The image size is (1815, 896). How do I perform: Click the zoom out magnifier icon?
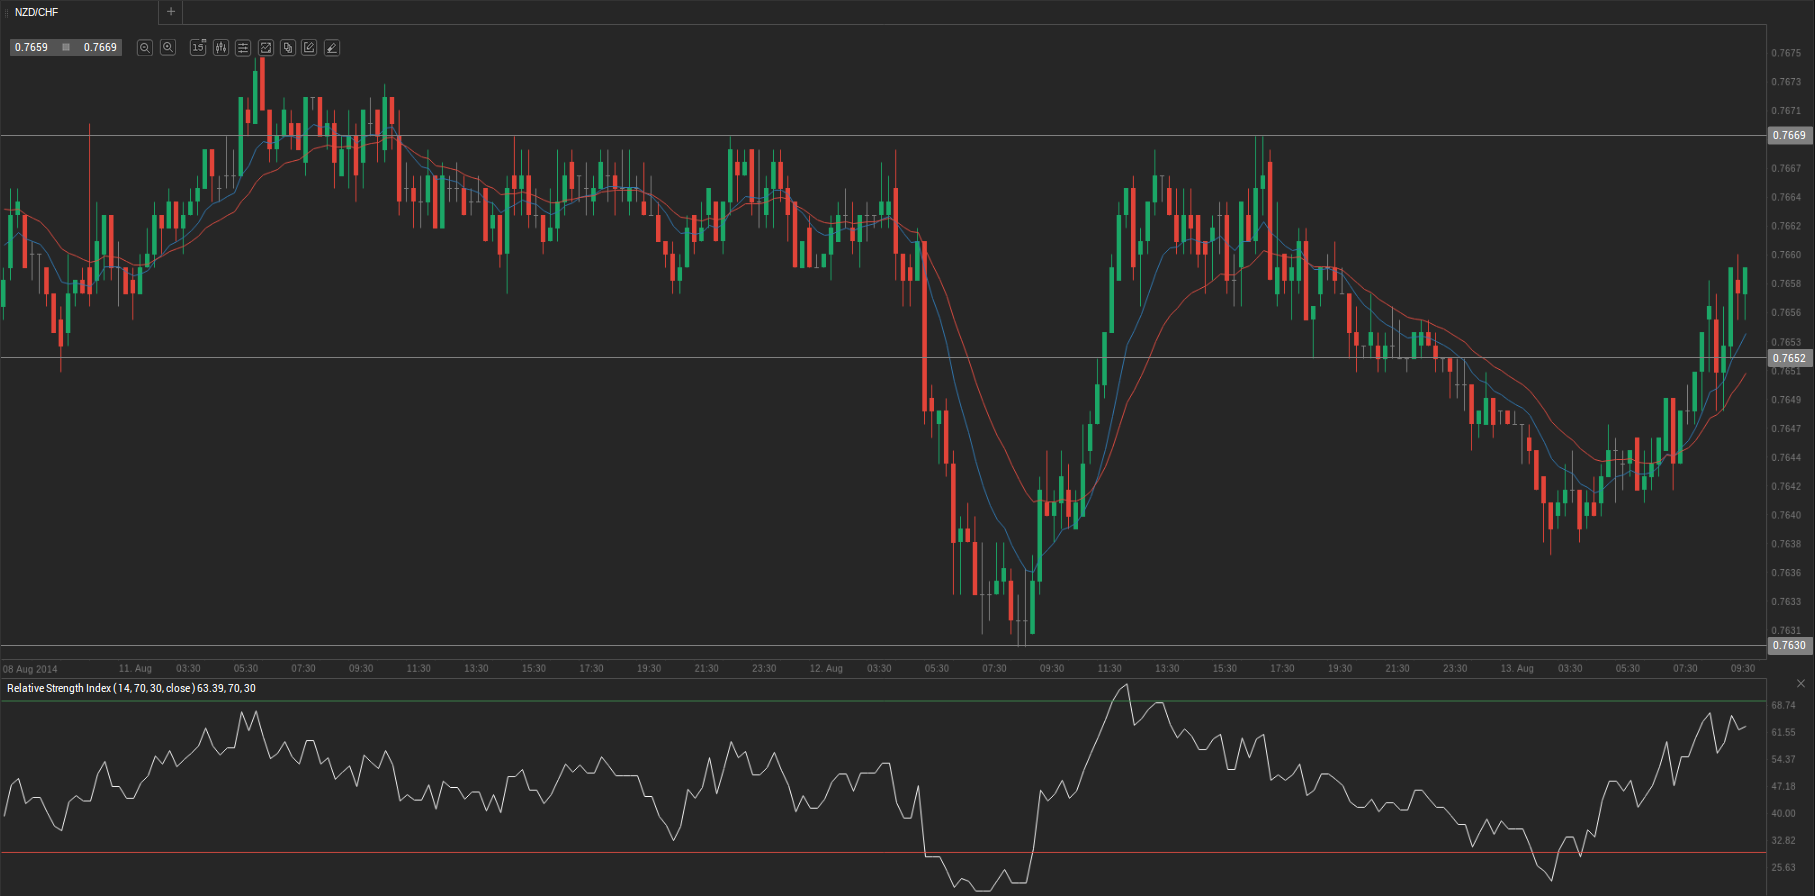coord(145,48)
